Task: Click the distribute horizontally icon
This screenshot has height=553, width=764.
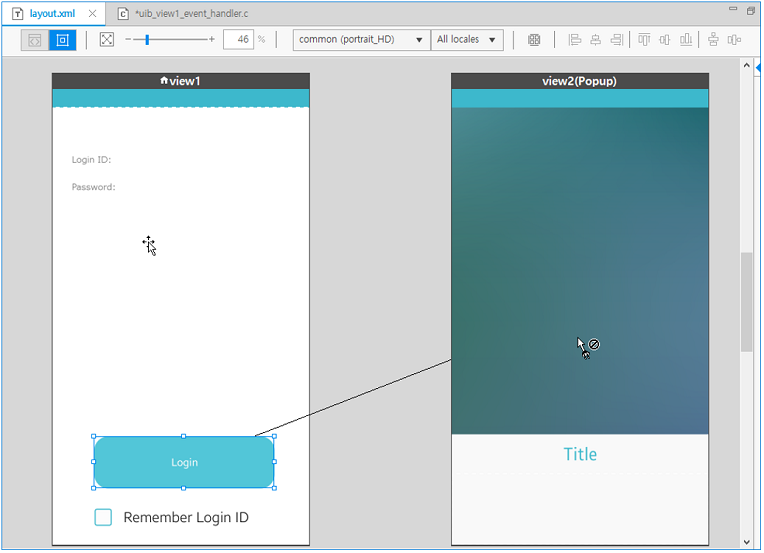Action: click(x=734, y=40)
